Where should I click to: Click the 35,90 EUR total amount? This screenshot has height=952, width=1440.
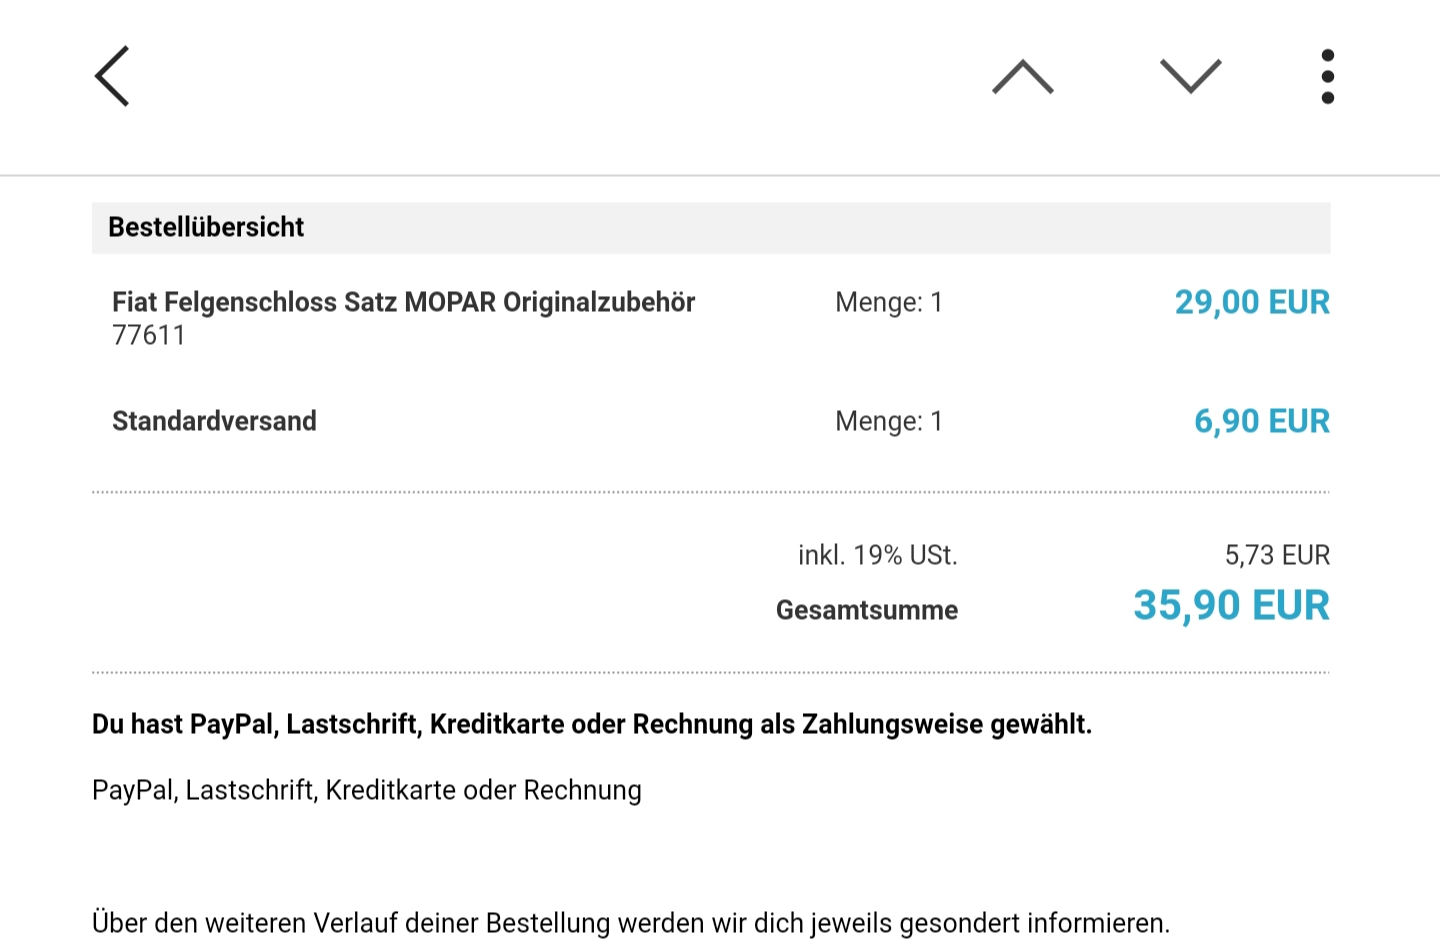click(1231, 606)
